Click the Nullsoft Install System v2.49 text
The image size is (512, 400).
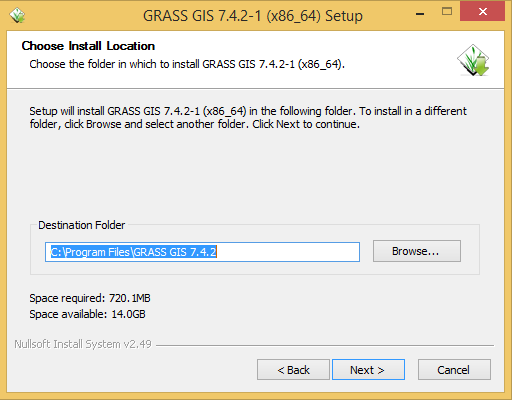click(x=83, y=344)
